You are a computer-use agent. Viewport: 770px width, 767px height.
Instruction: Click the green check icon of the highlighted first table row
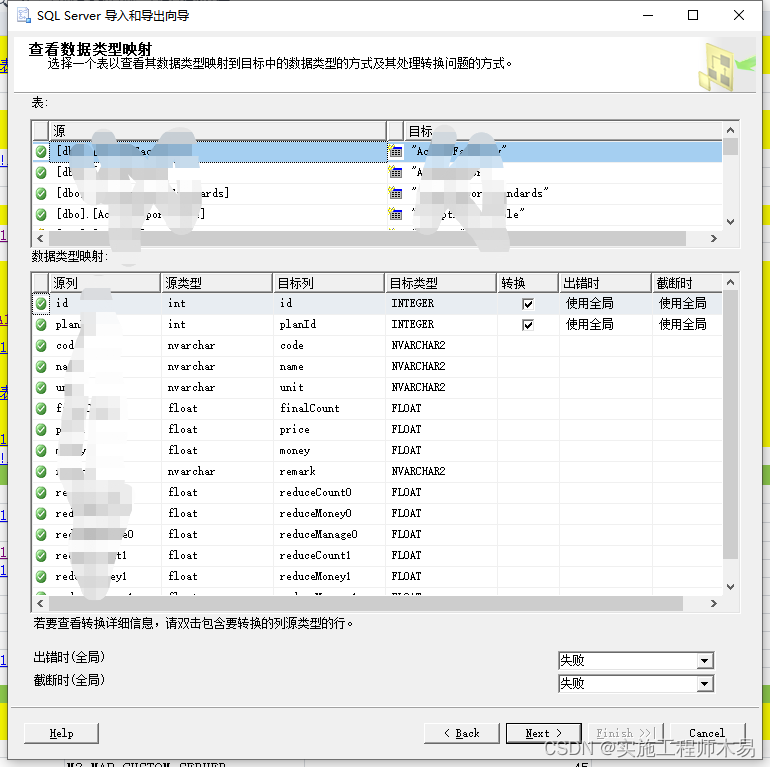(41, 151)
